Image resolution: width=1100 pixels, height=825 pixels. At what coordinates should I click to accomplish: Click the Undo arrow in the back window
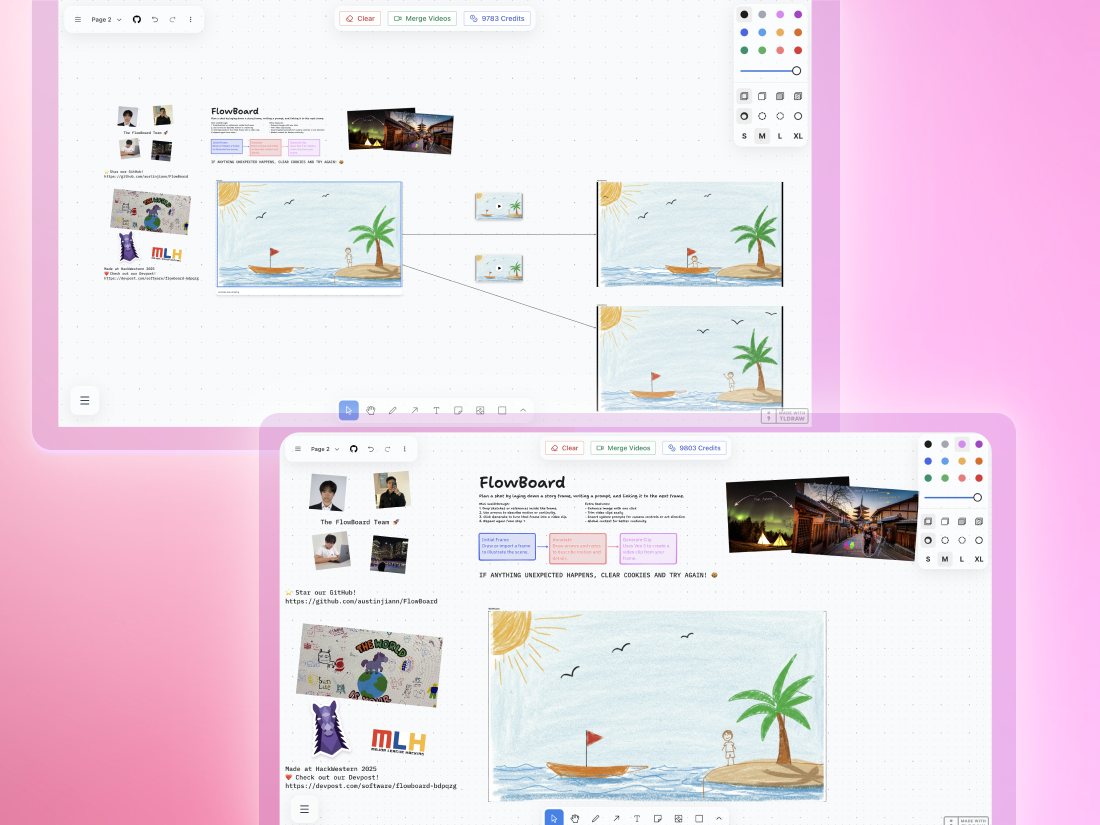point(155,19)
